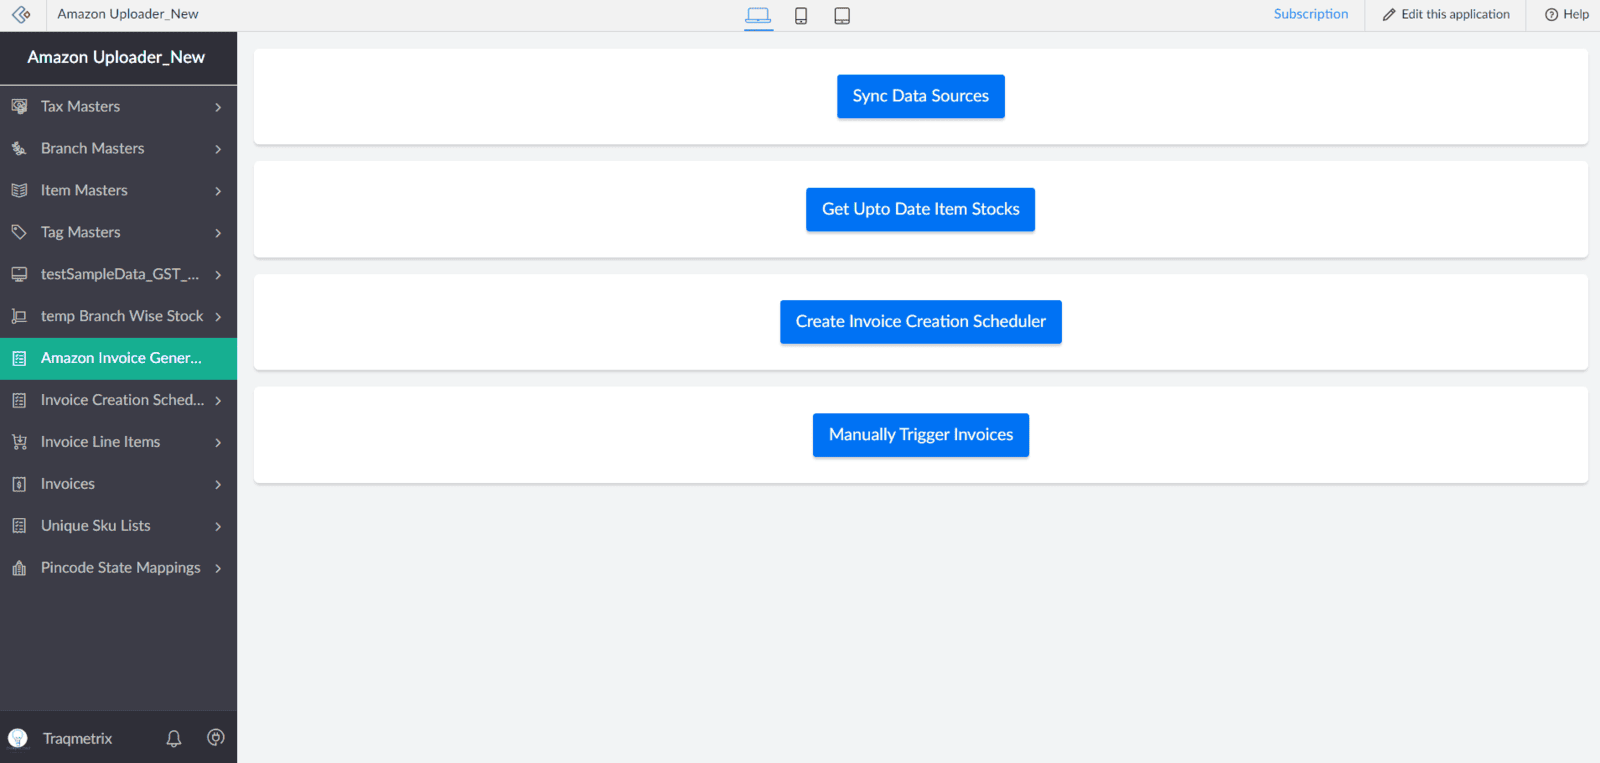Screen dimensions: 1600x763
Task: Expand Pincode State Mappings chevron
Action: (218, 569)
